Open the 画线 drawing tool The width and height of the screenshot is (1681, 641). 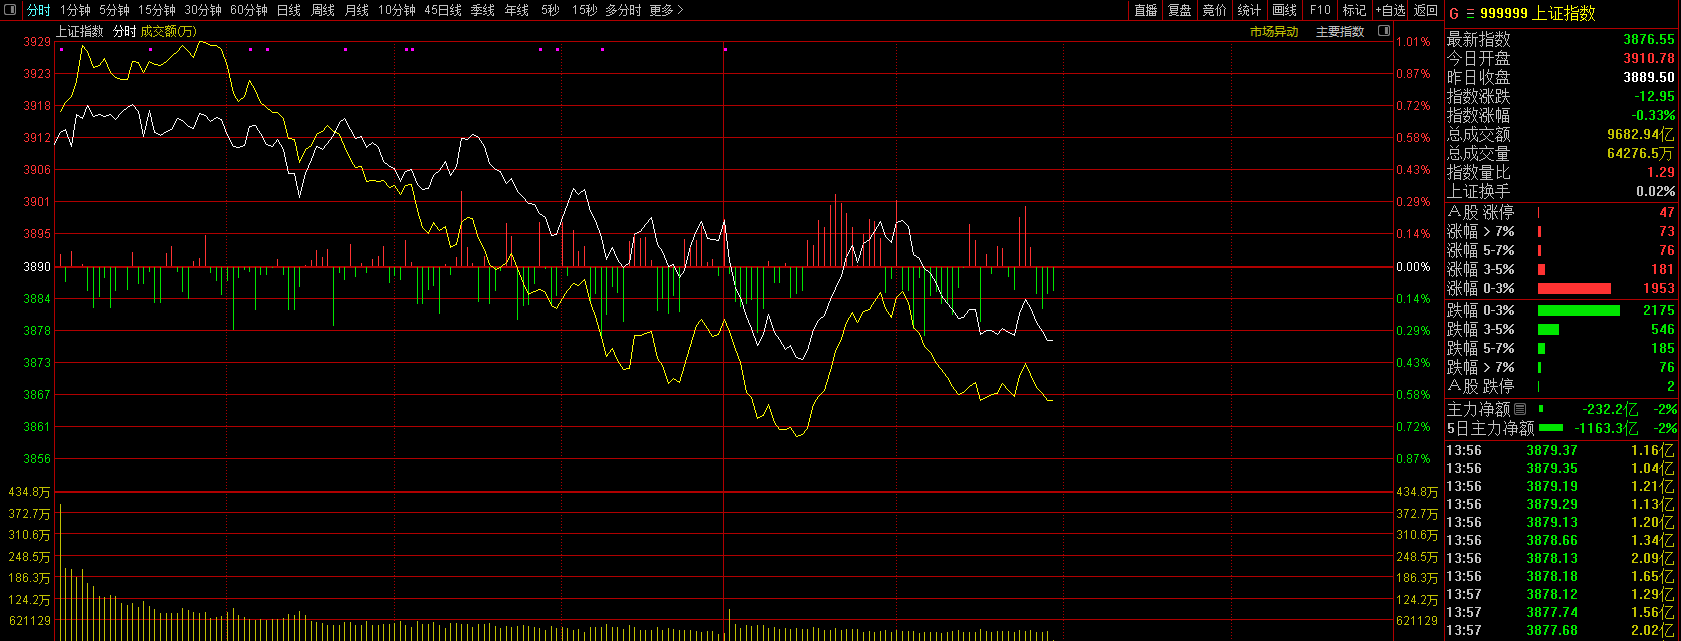tap(1284, 10)
